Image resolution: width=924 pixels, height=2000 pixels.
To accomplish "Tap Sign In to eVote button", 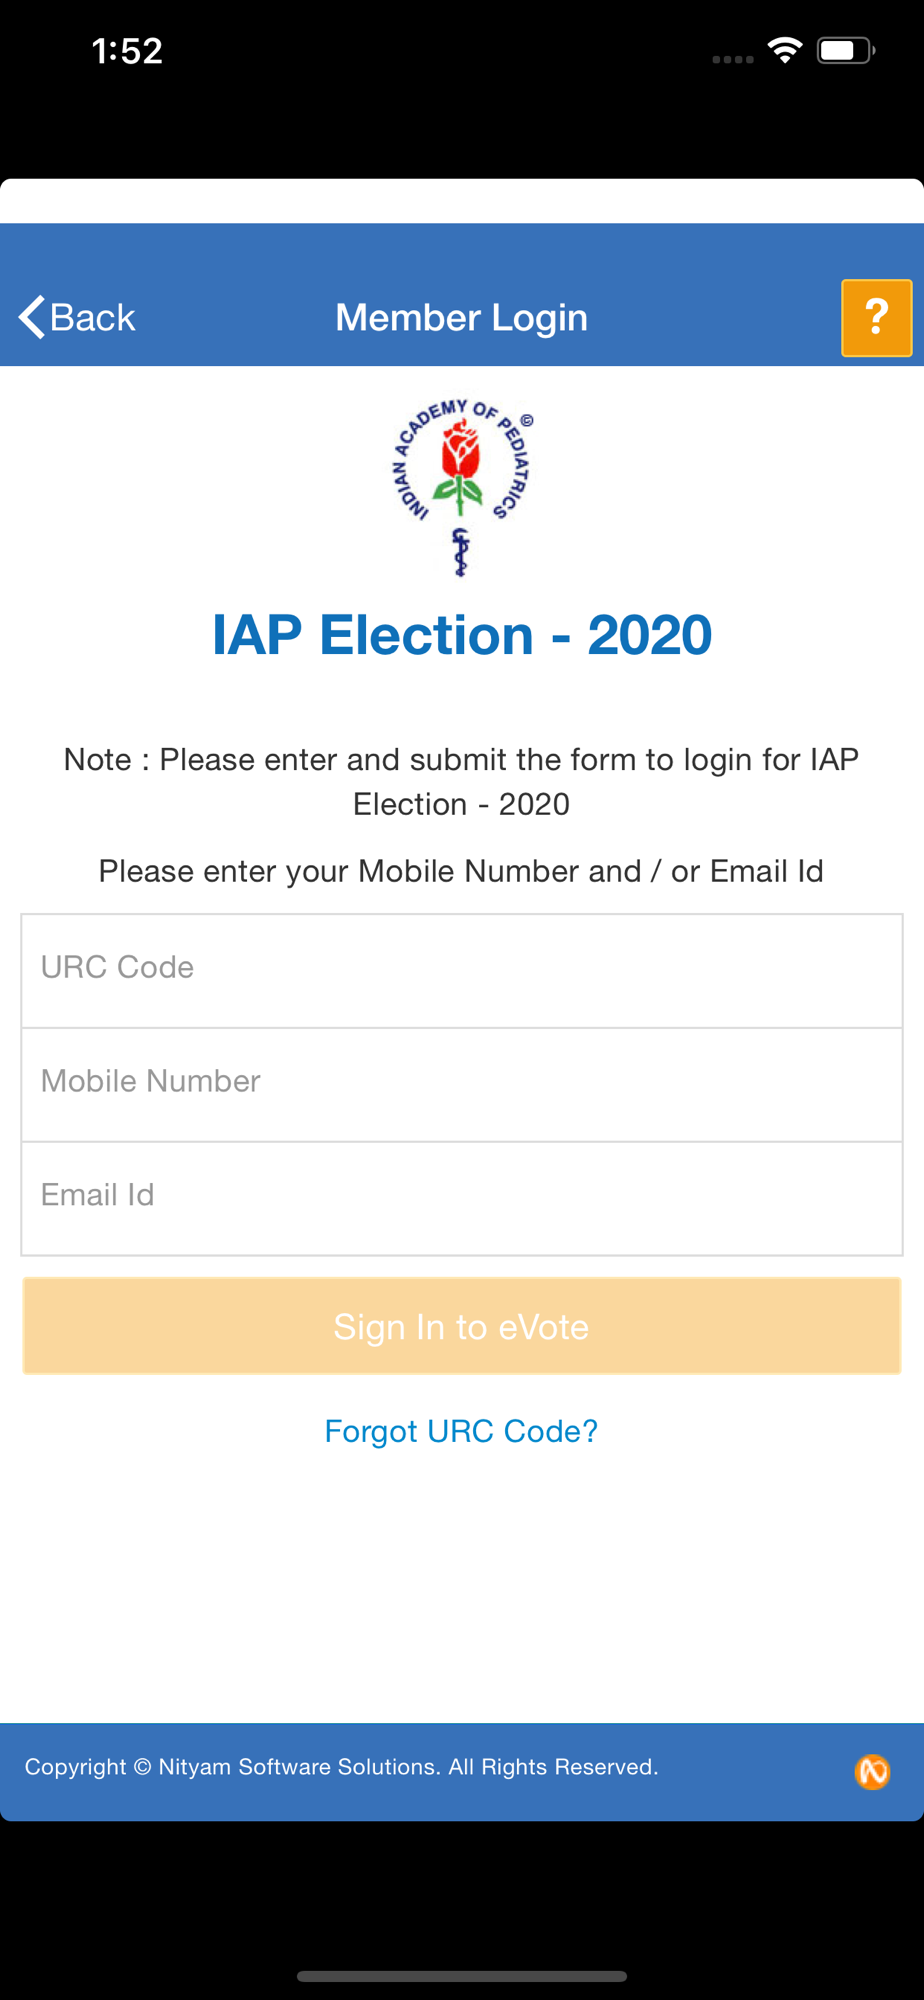I will tap(462, 1326).
